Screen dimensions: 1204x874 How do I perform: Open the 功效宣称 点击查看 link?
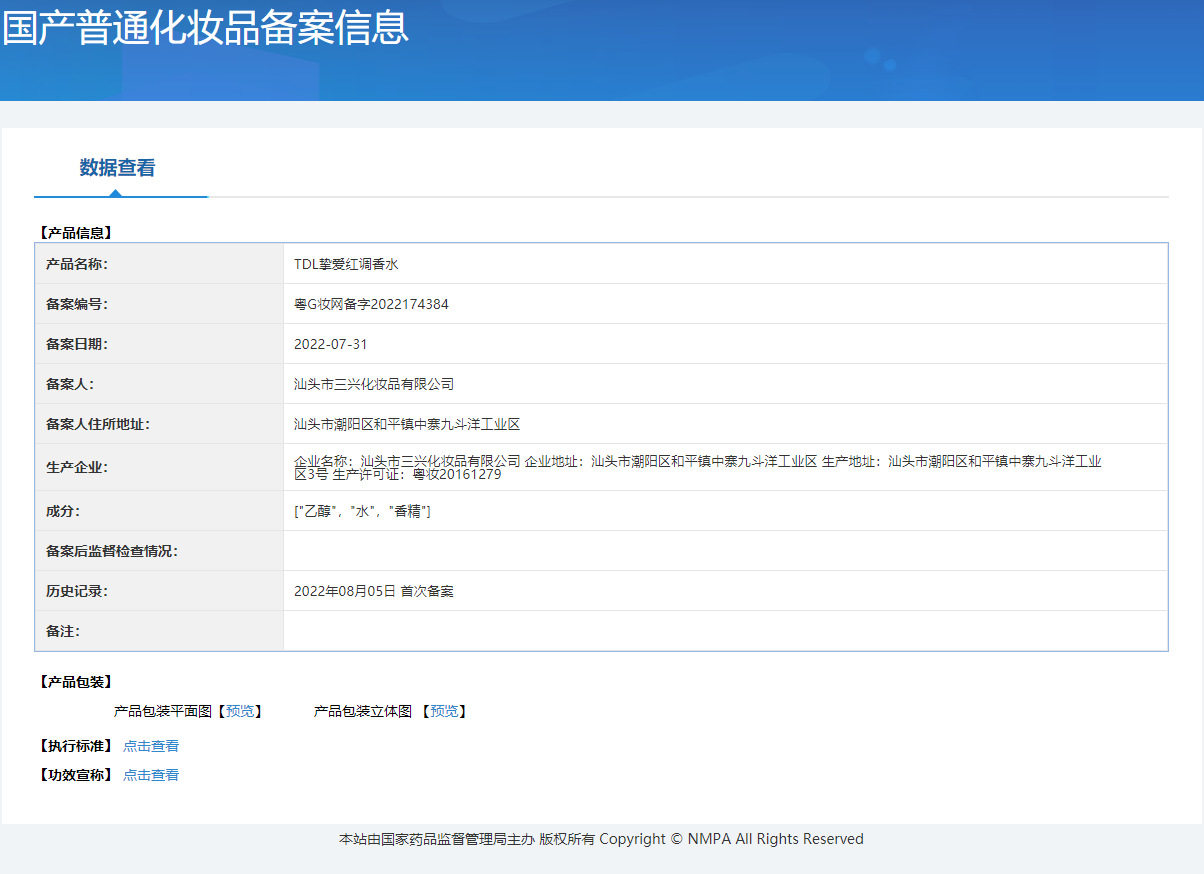pos(151,775)
